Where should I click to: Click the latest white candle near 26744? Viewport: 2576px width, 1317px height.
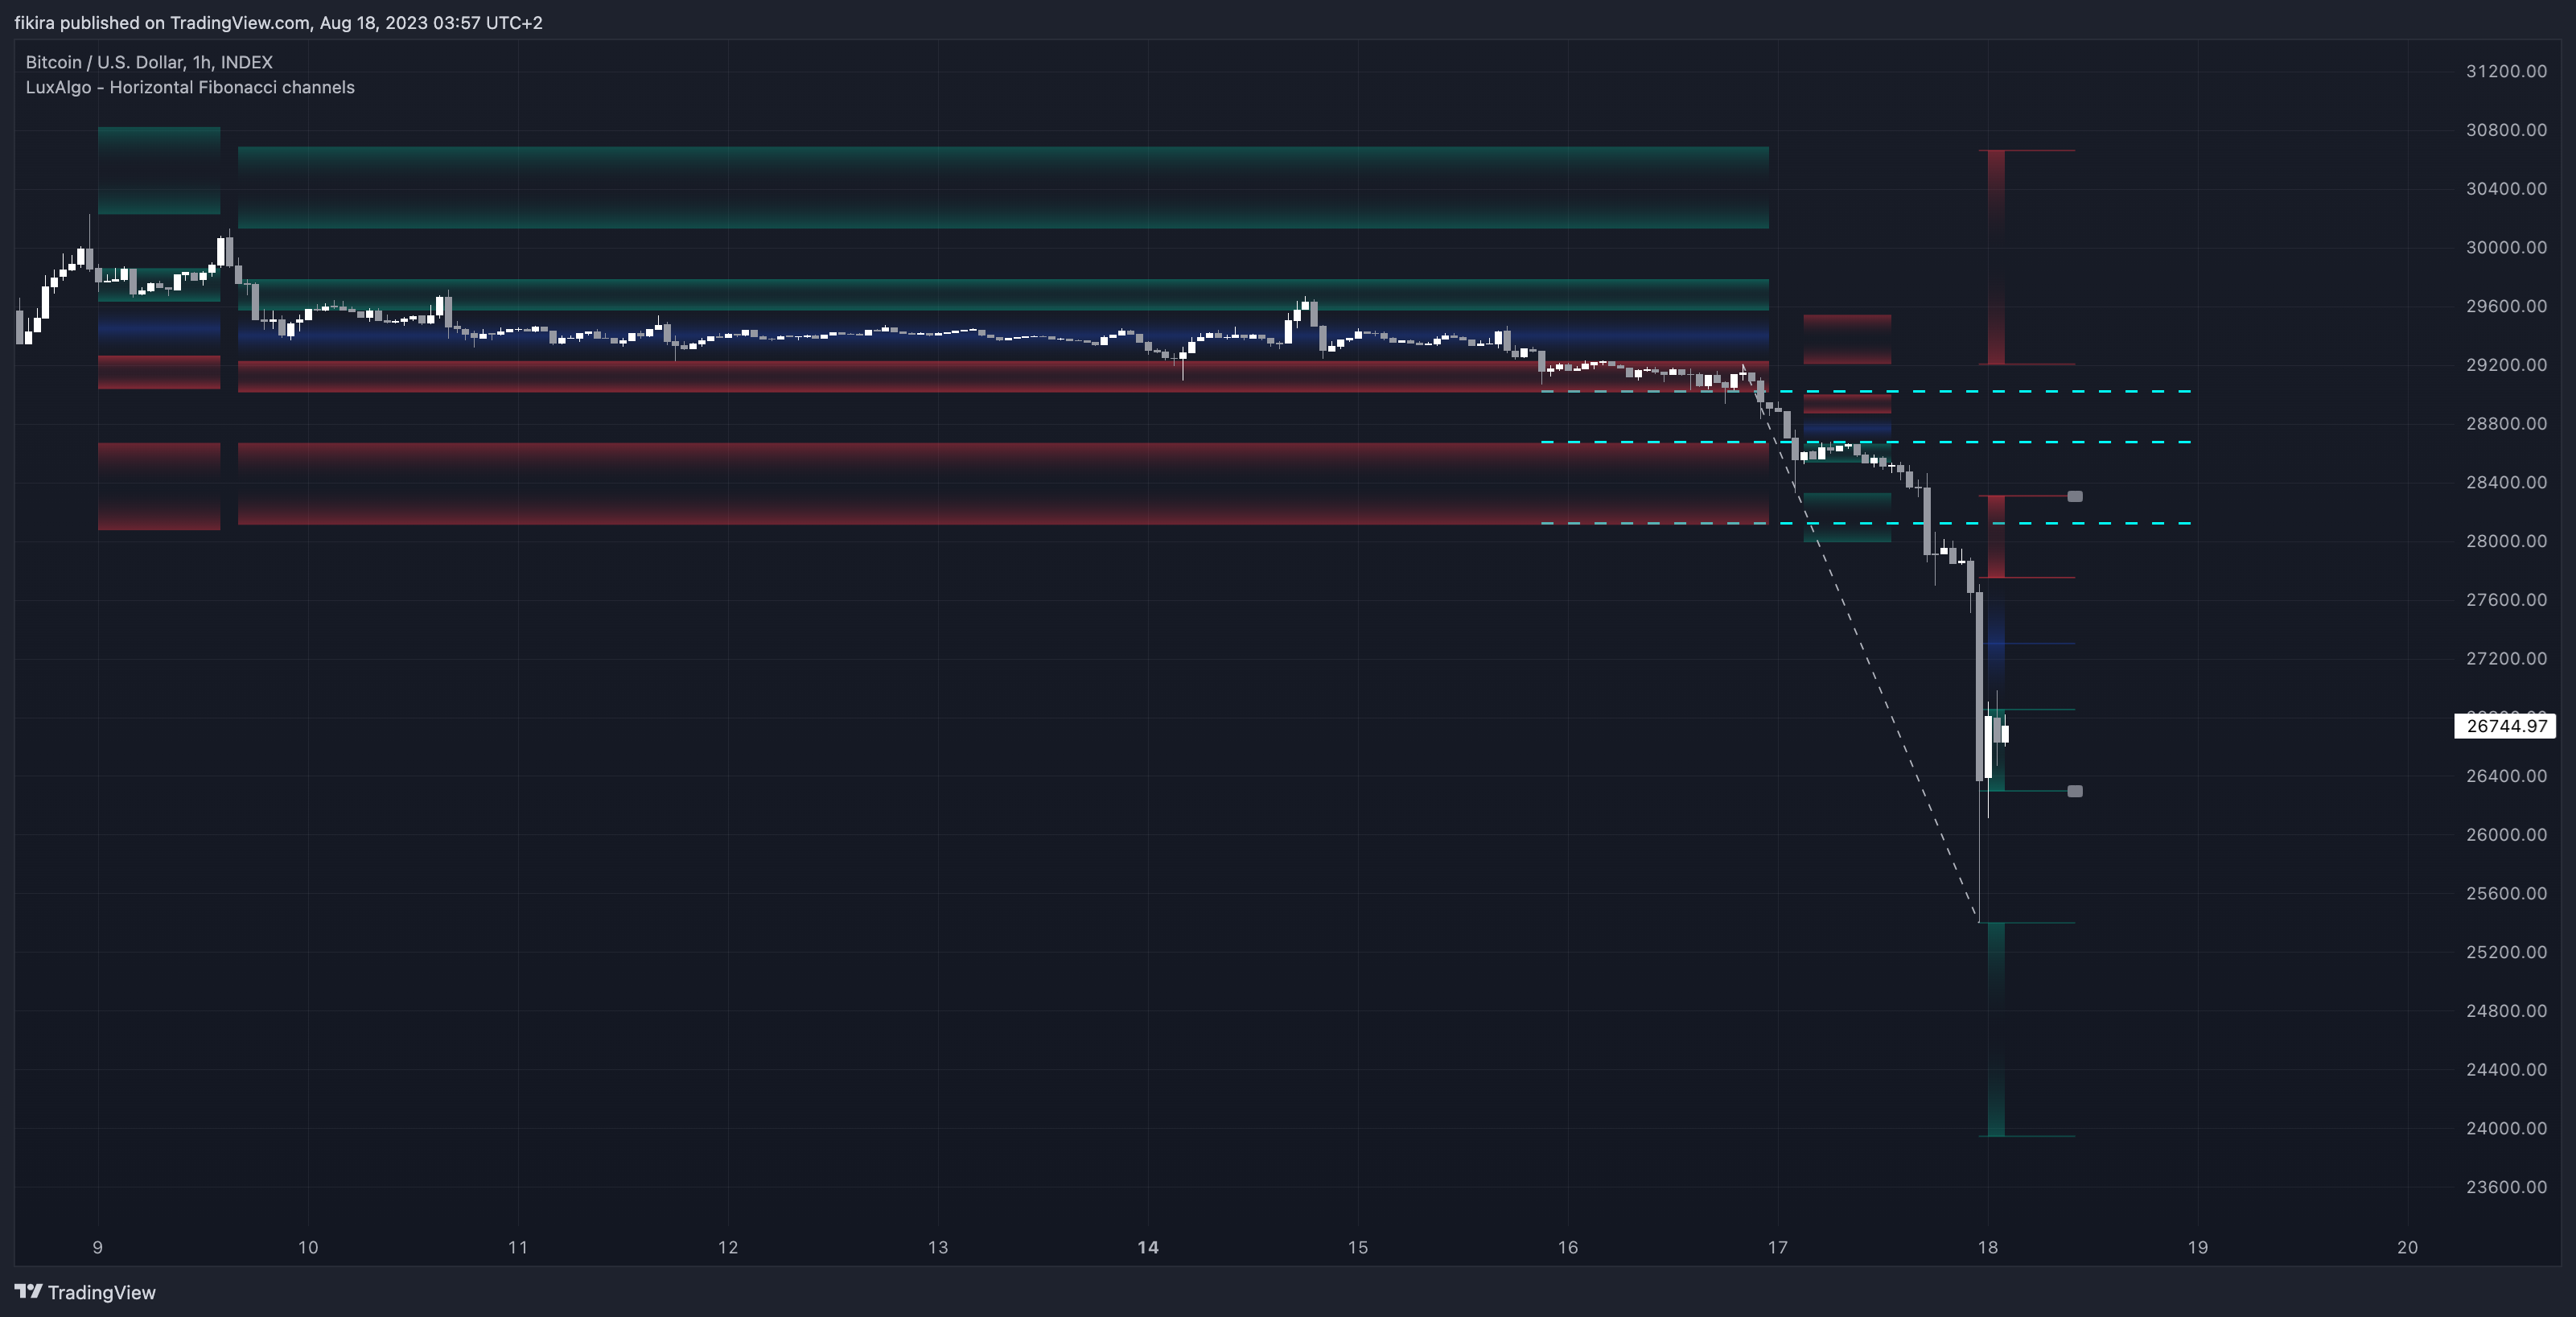point(2005,734)
